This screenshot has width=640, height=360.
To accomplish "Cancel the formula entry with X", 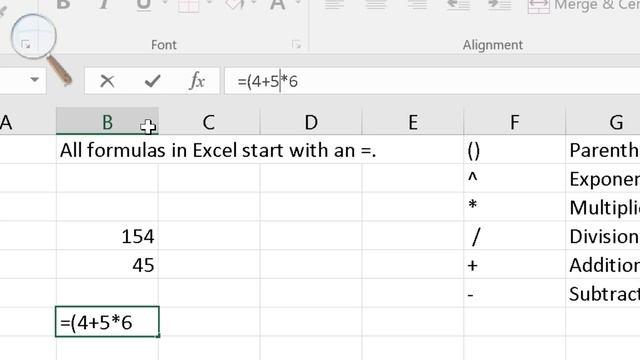I will point(107,81).
